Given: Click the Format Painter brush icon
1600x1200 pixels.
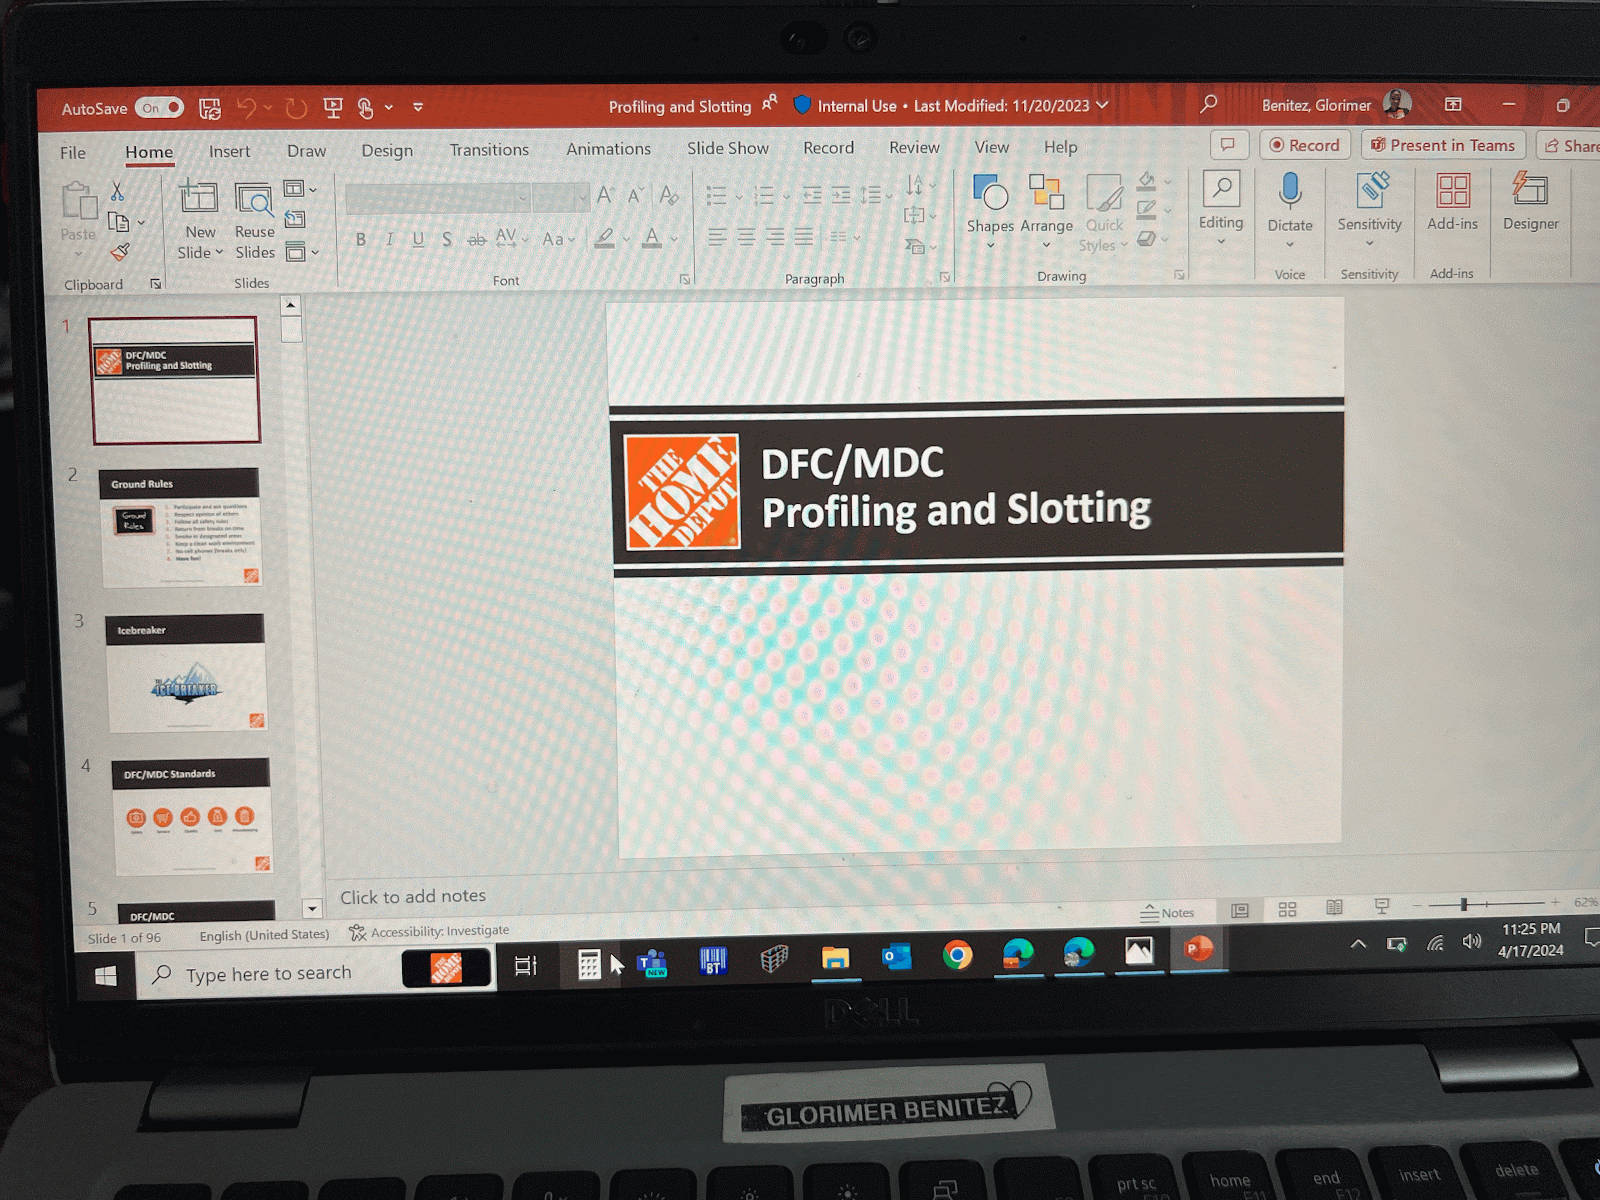Looking at the screenshot, I should tap(120, 252).
